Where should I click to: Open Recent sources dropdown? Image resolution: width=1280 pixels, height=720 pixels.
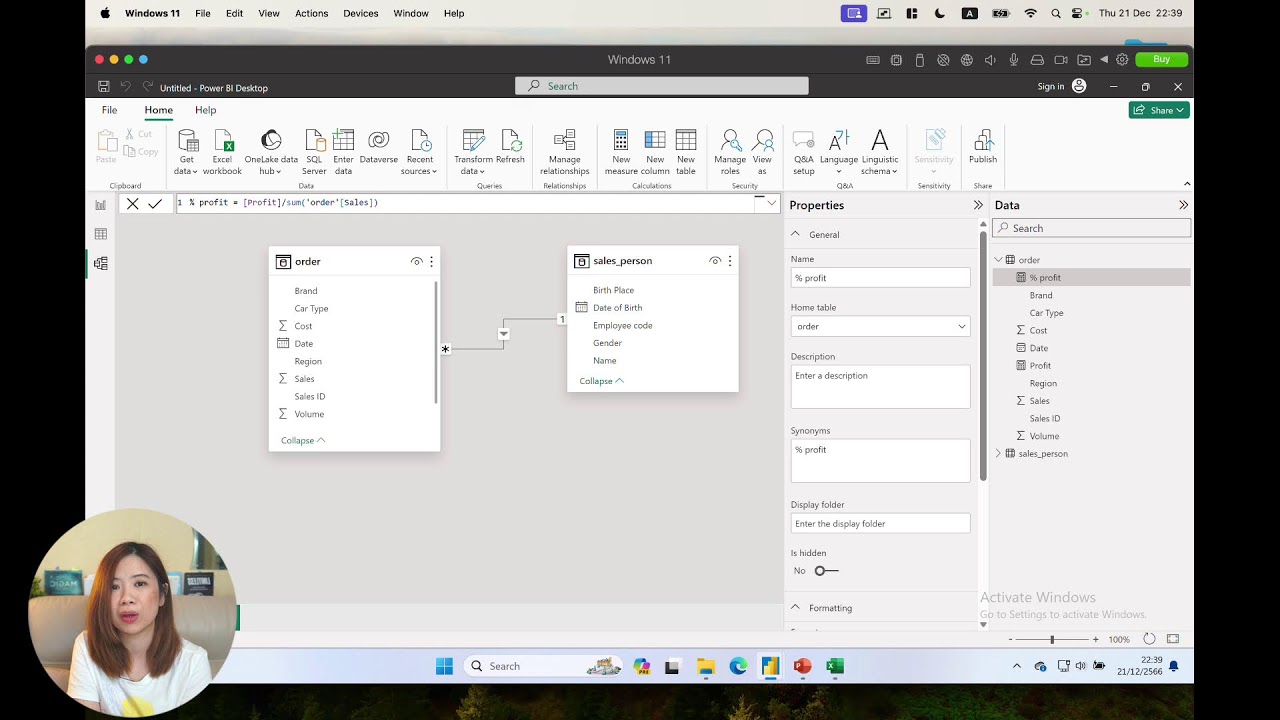click(x=420, y=152)
